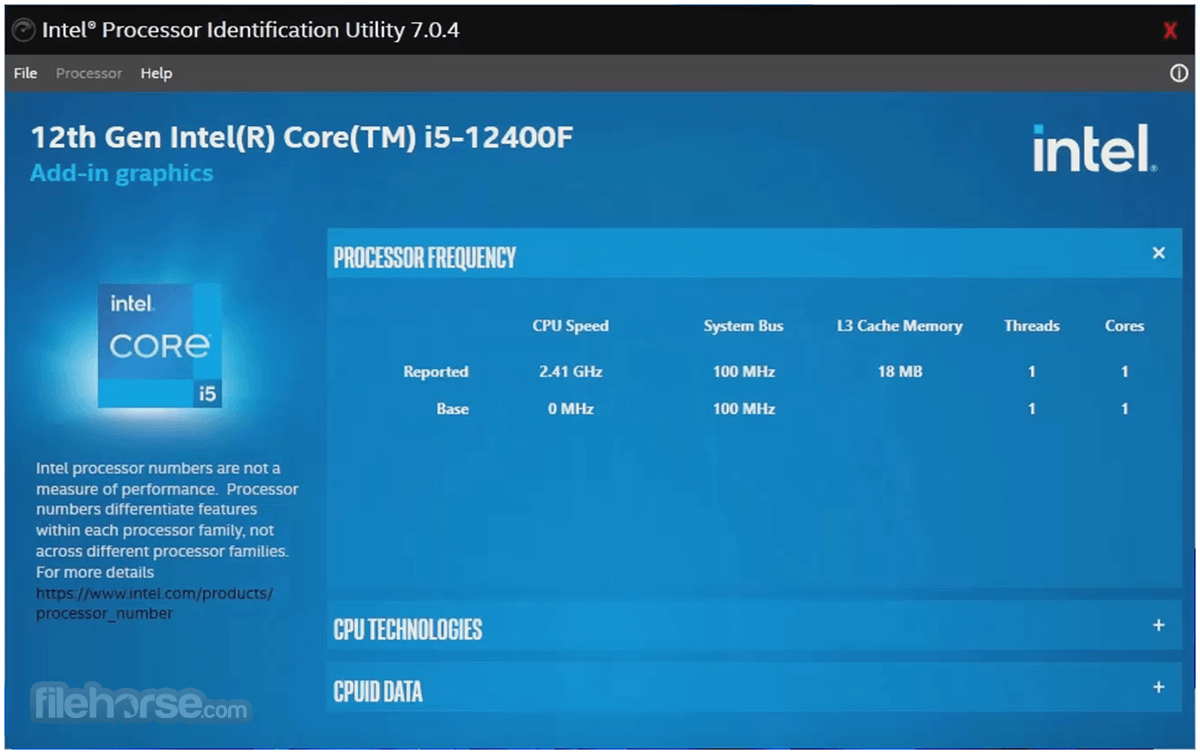Click the info icon in menu bar
This screenshot has width=1200, height=754.
click(1178, 73)
